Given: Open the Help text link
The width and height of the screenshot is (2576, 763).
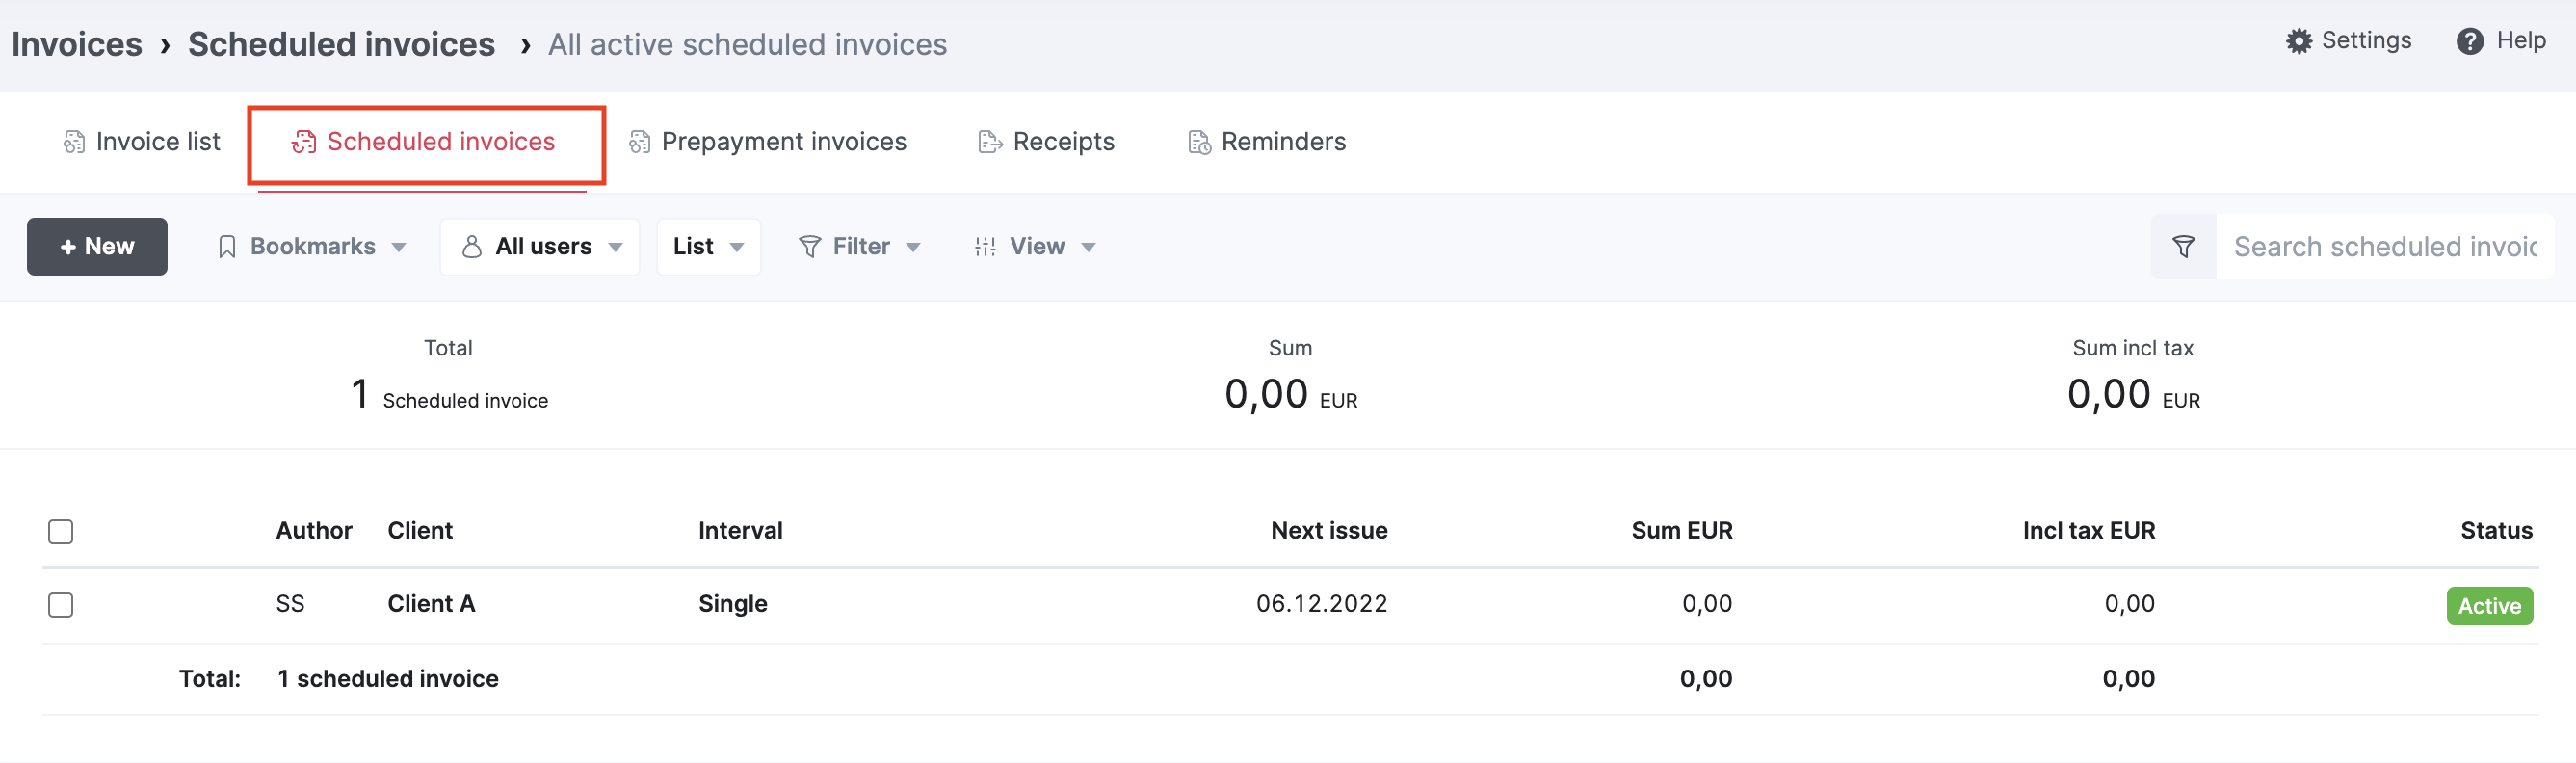Looking at the screenshot, I should 2521,41.
